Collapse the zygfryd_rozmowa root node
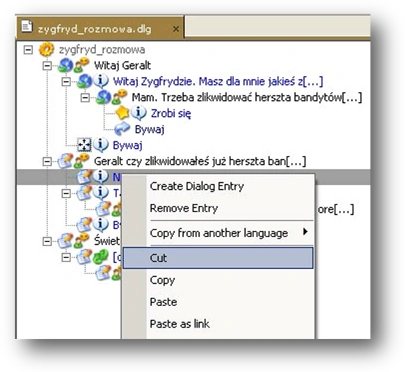 point(29,50)
